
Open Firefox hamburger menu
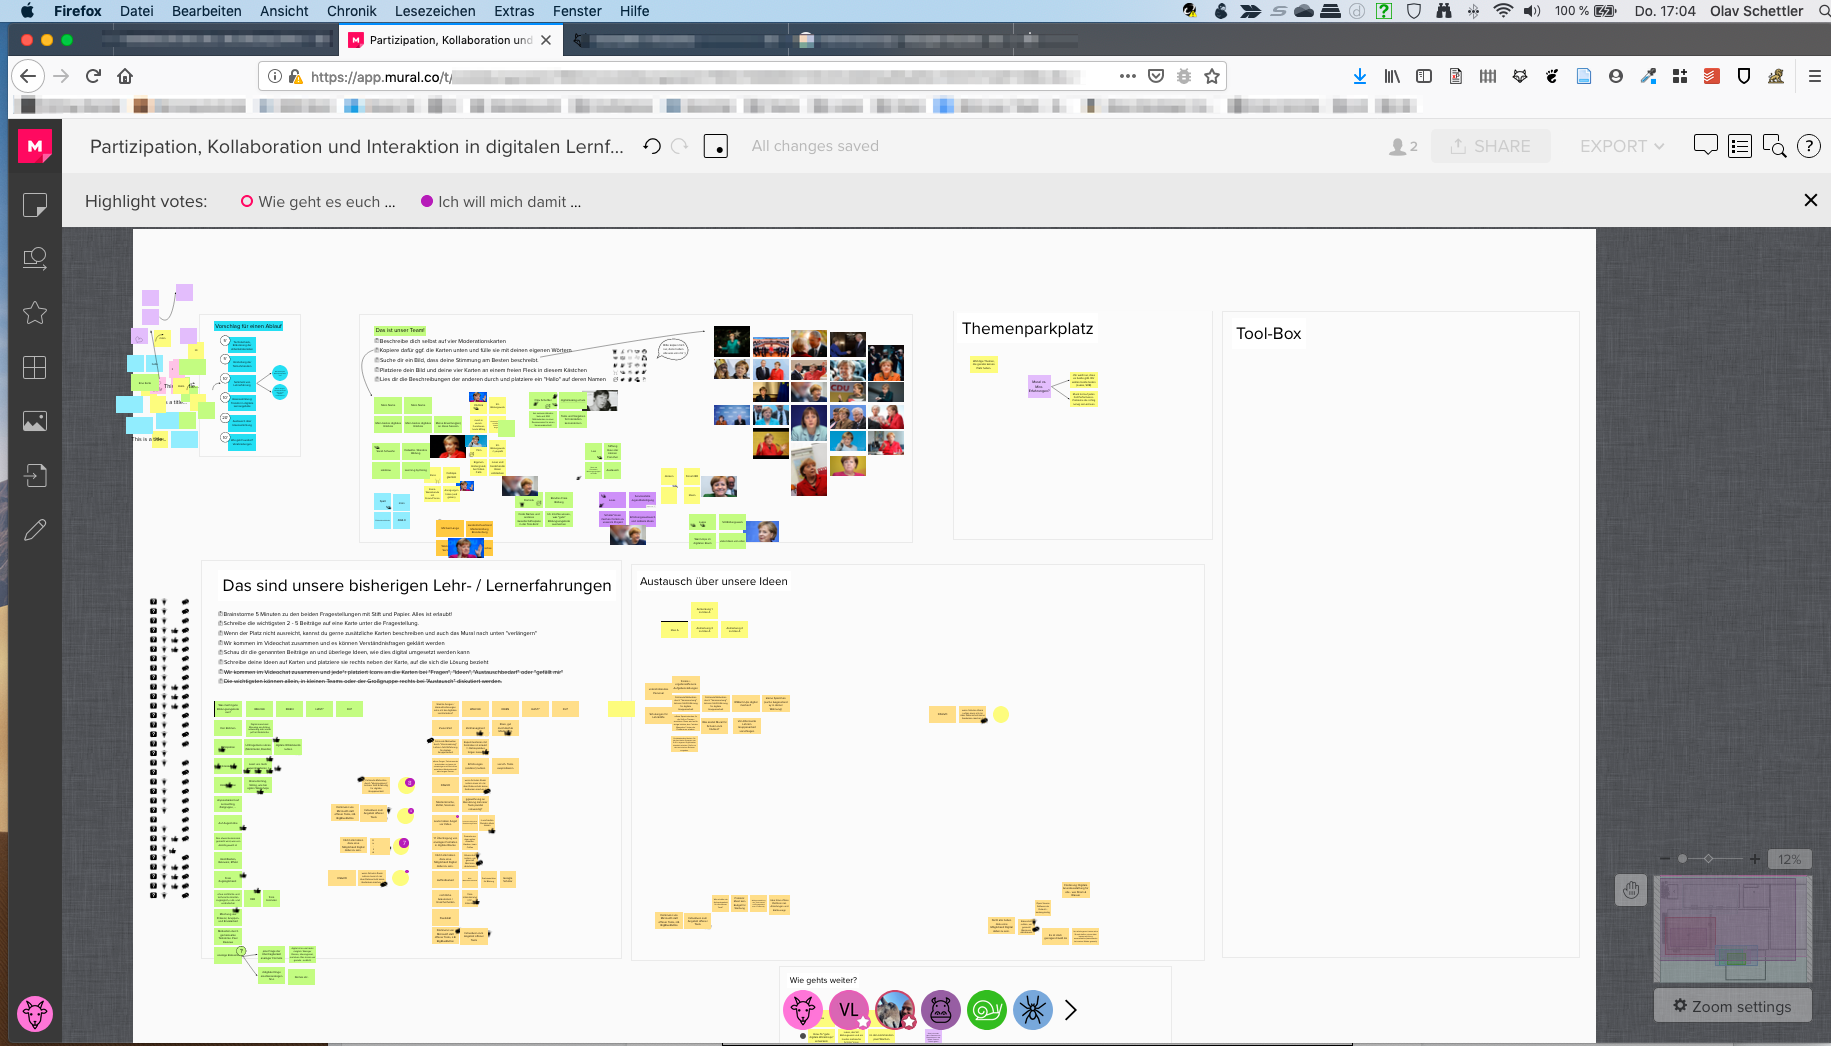pos(1814,76)
